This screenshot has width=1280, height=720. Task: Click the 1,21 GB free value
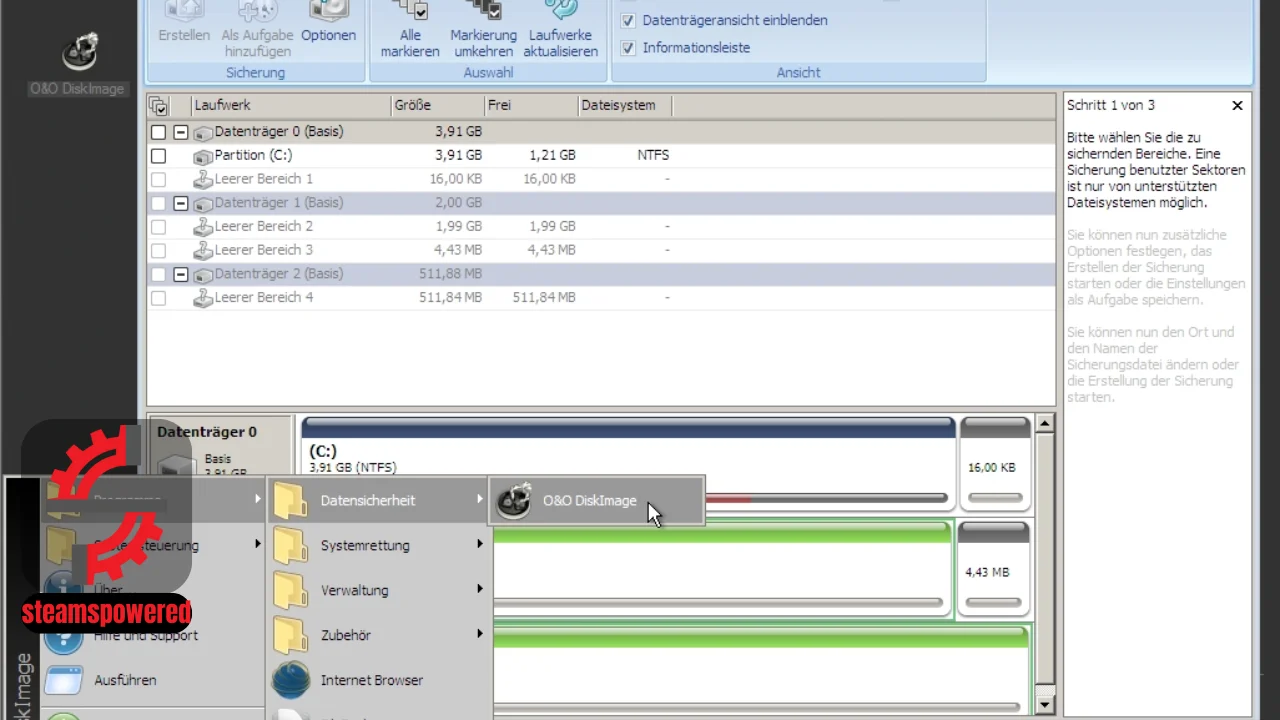point(552,156)
